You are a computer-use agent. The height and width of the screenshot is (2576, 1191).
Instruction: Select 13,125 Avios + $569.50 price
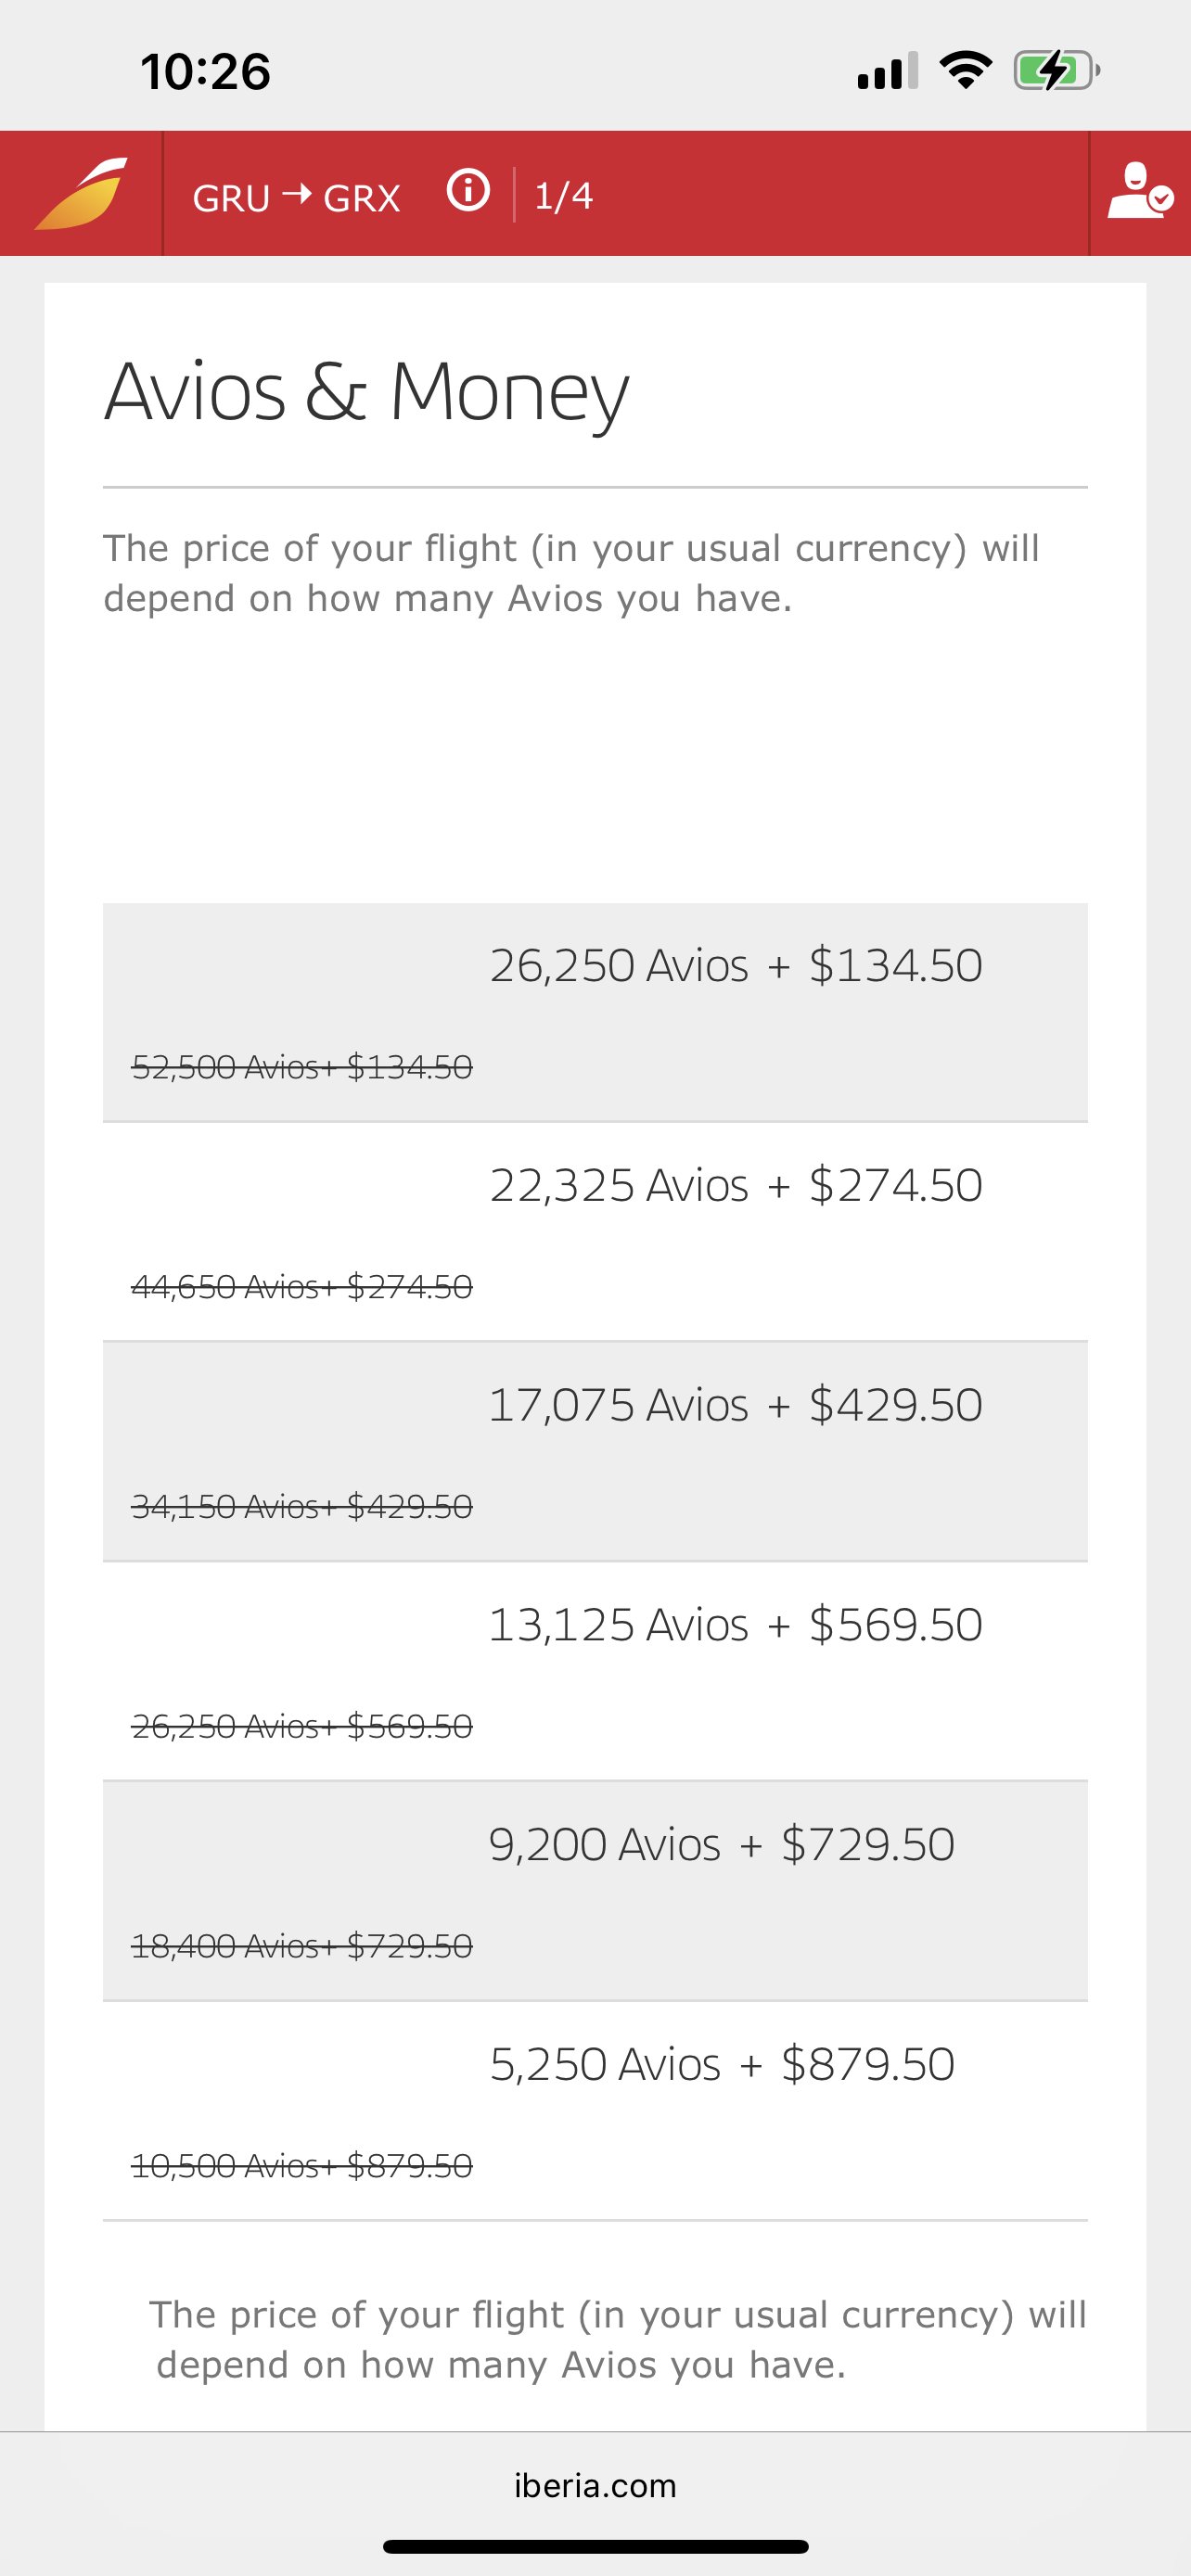(595, 1671)
